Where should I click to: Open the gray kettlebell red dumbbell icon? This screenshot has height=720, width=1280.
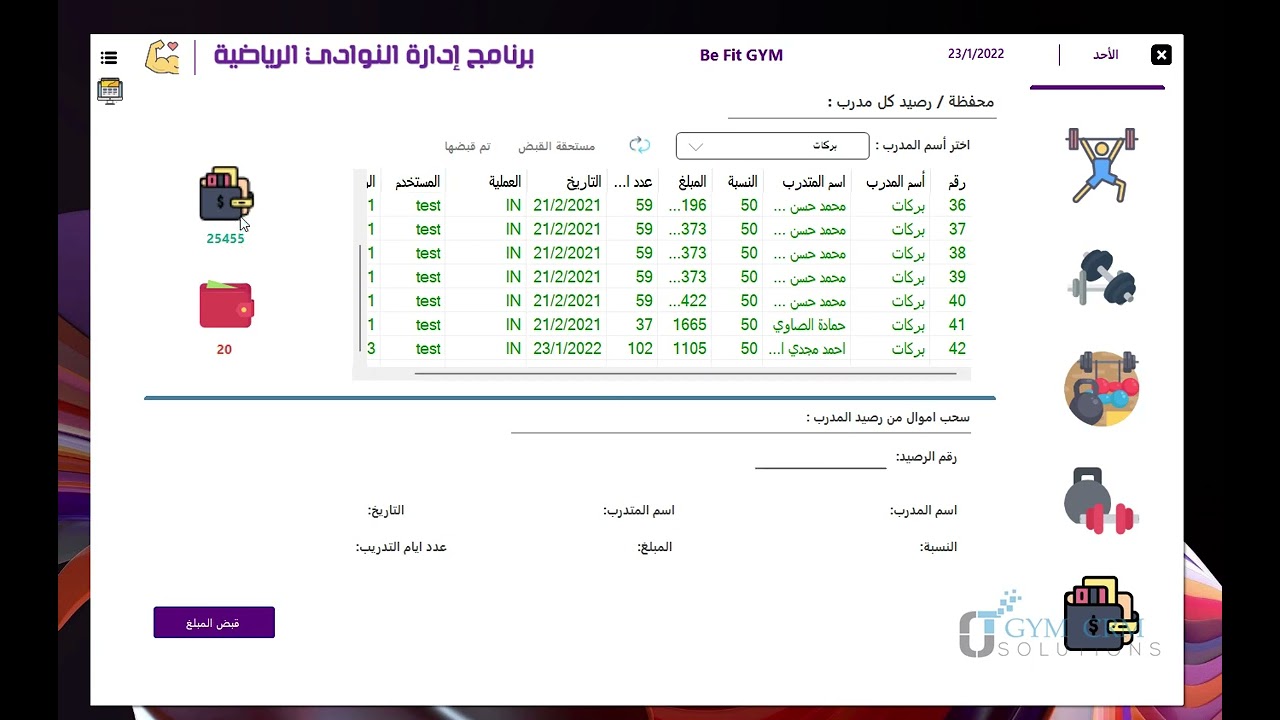(x=1100, y=501)
